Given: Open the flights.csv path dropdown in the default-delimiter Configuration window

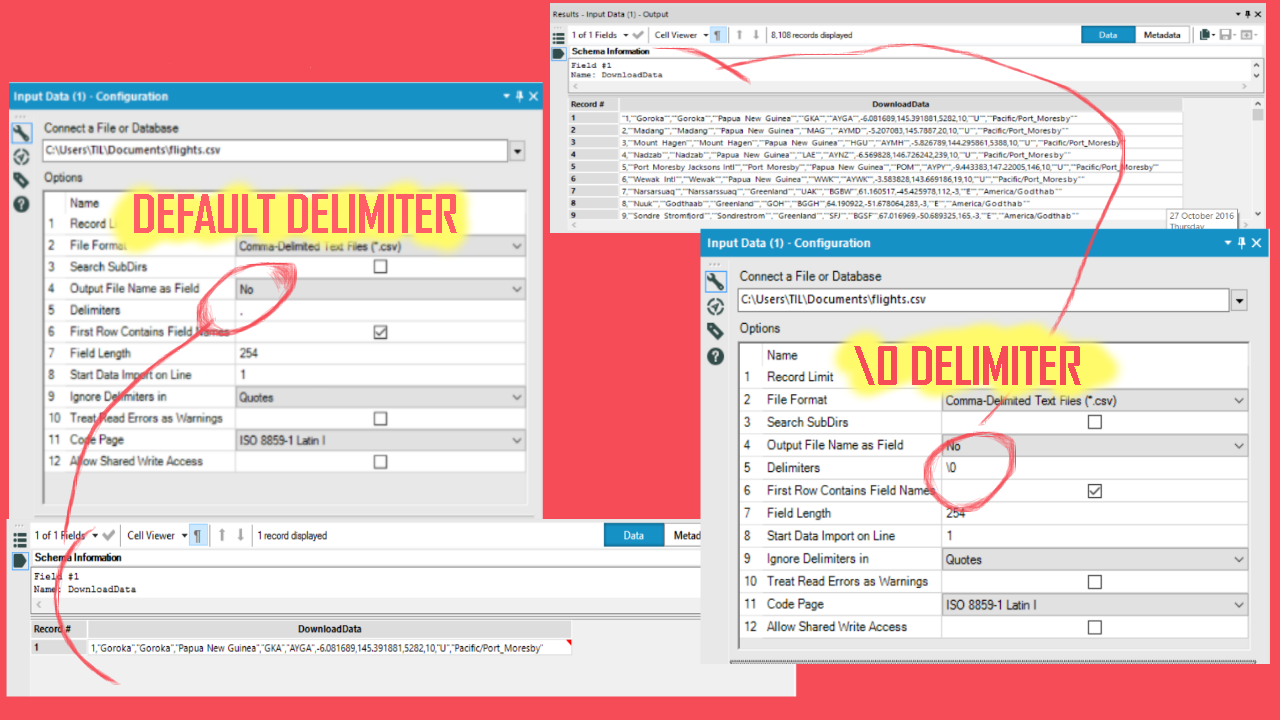Looking at the screenshot, I should point(517,152).
